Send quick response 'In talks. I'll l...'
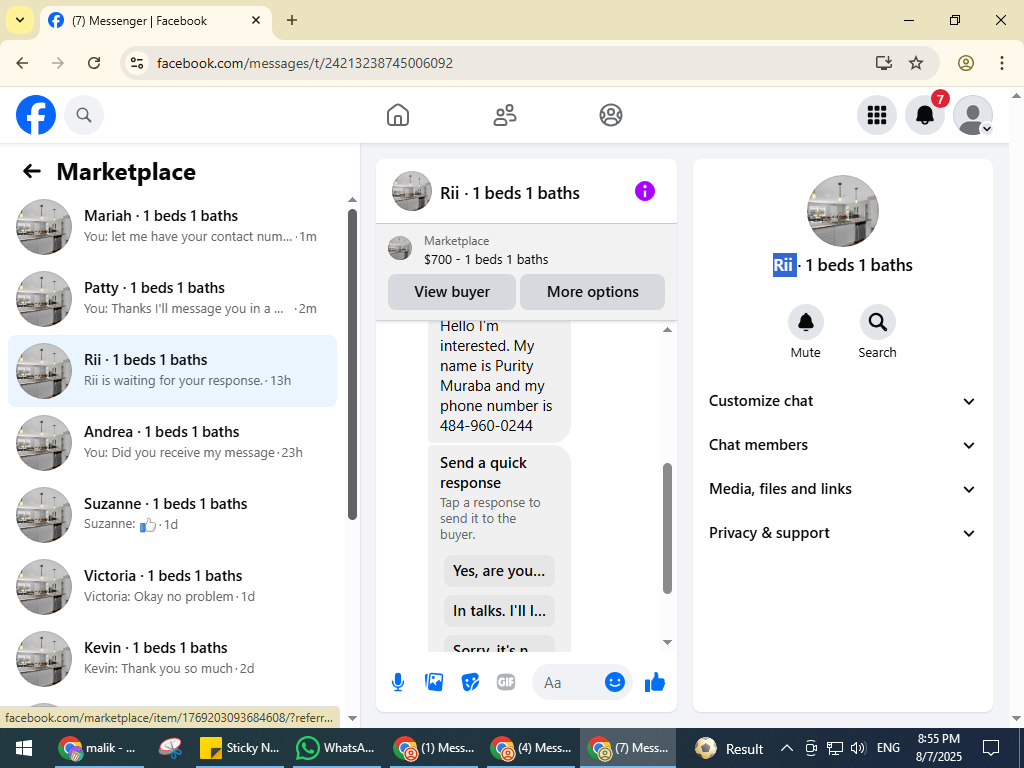1024x768 pixels. tap(499, 611)
